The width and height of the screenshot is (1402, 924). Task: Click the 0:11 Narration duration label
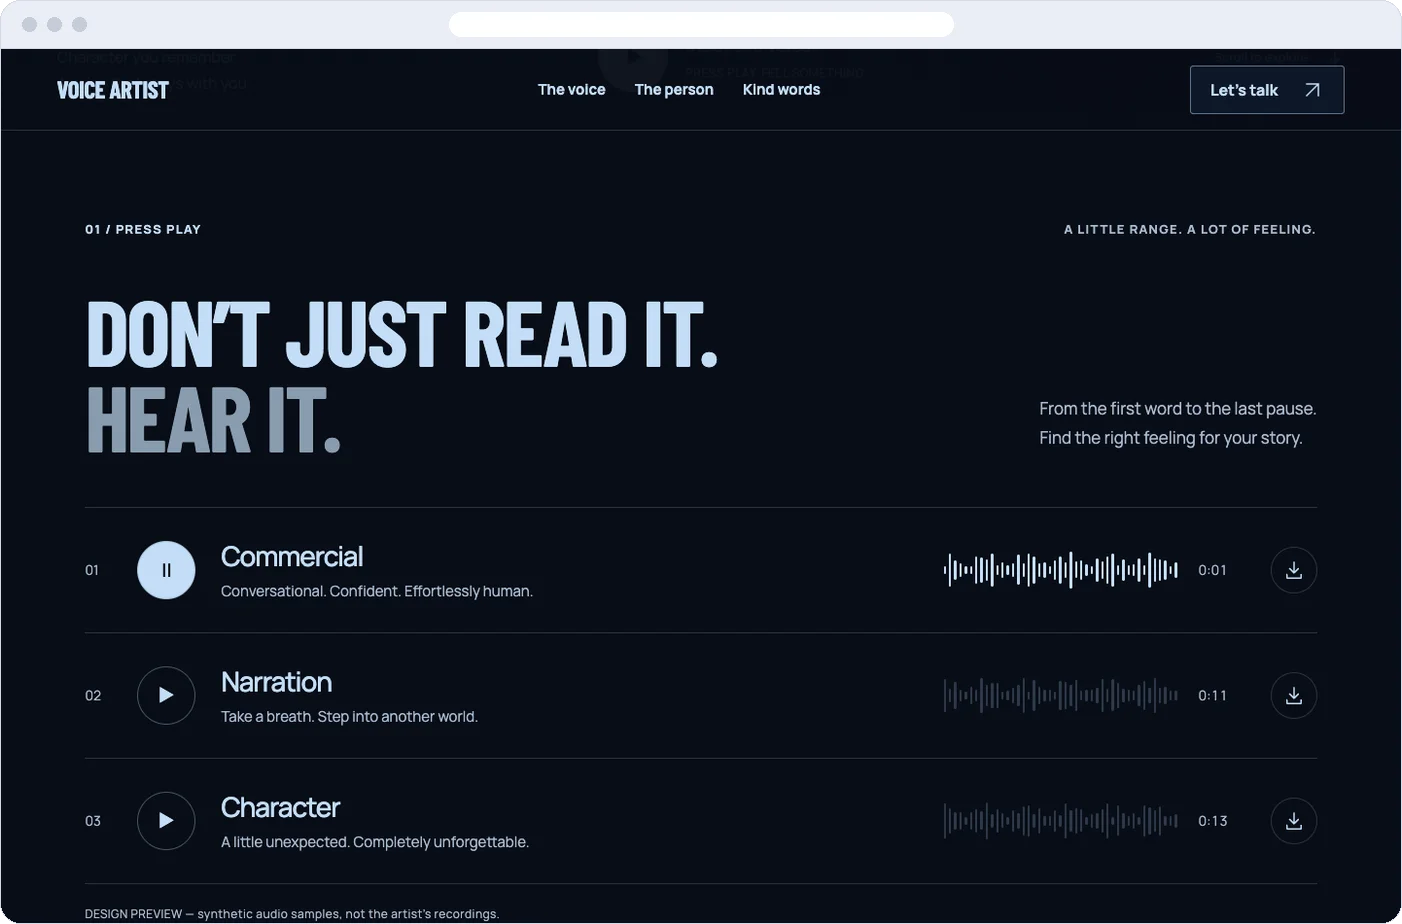[x=1213, y=695]
